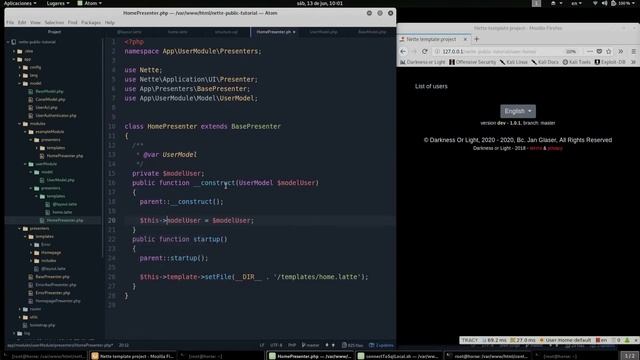Open Tracy 69.2 ms execution time panel
The image size is (640, 360).
[x=494, y=340]
